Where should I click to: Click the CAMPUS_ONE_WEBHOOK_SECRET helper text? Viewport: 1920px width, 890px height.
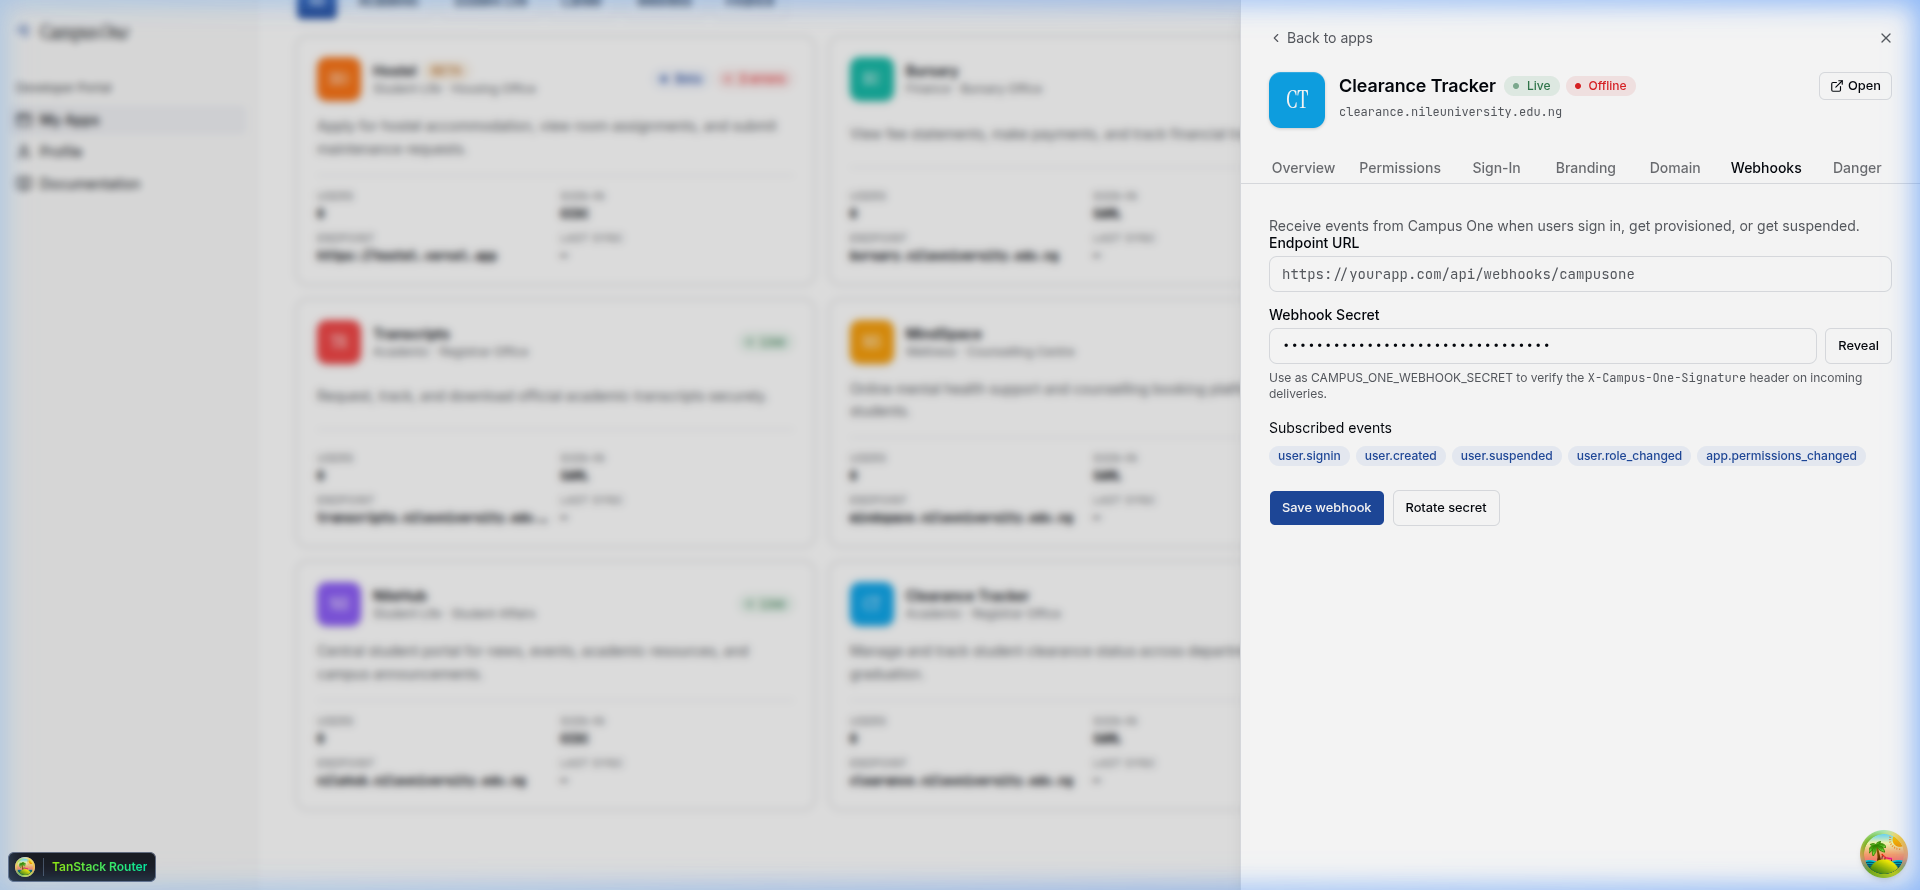[x=1565, y=386]
